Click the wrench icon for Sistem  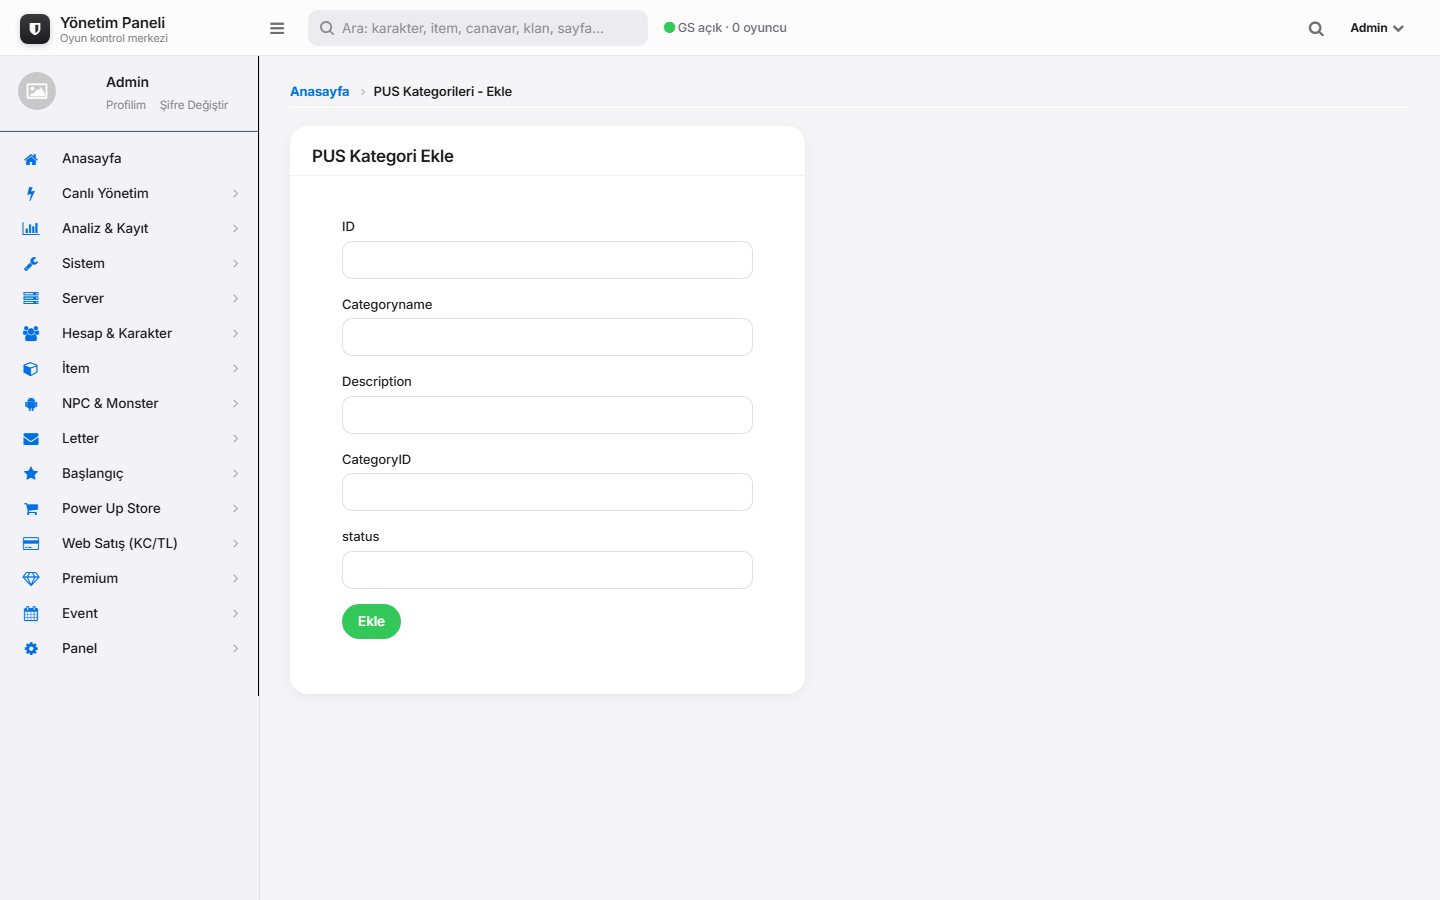(x=31, y=264)
